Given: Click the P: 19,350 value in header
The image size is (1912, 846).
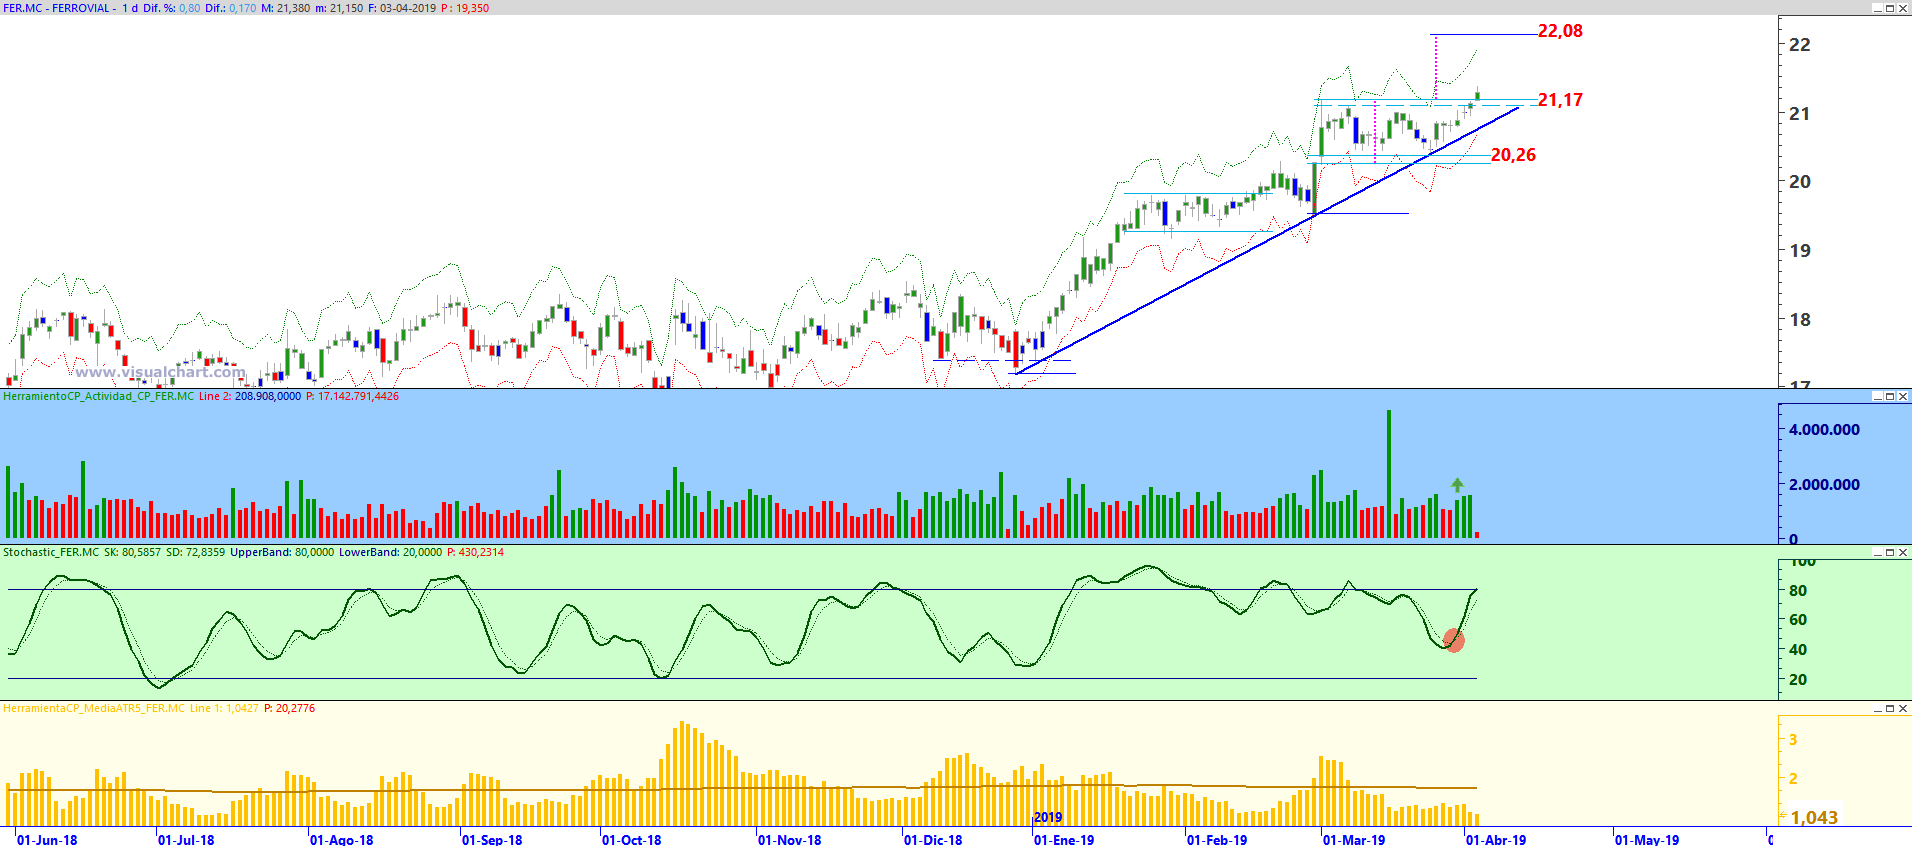Looking at the screenshot, I should tap(465, 8).
